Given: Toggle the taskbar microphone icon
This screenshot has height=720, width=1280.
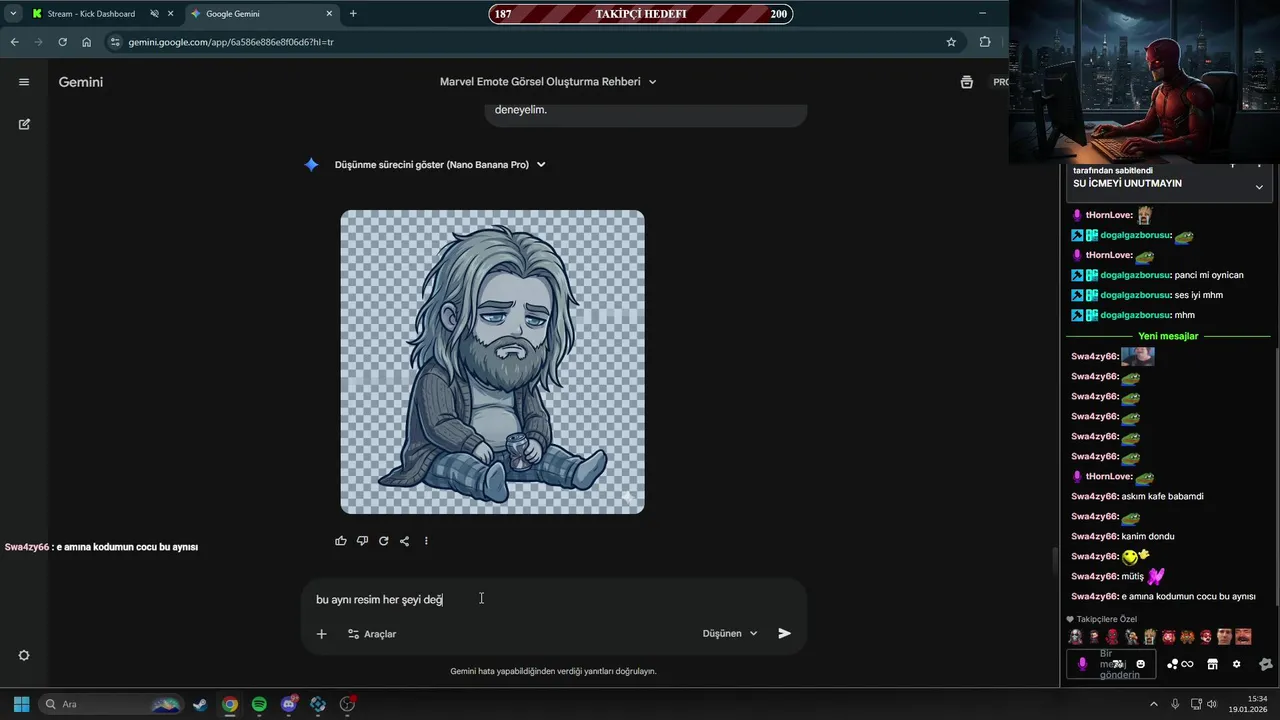Looking at the screenshot, I should [1175, 704].
